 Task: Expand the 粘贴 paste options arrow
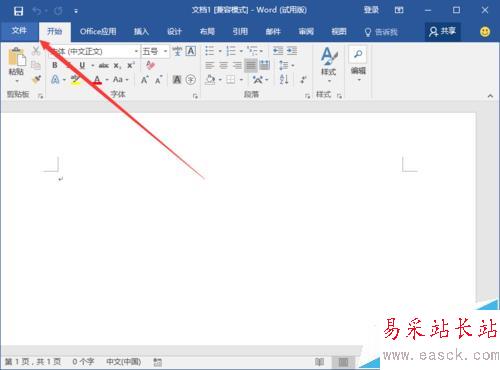point(16,81)
